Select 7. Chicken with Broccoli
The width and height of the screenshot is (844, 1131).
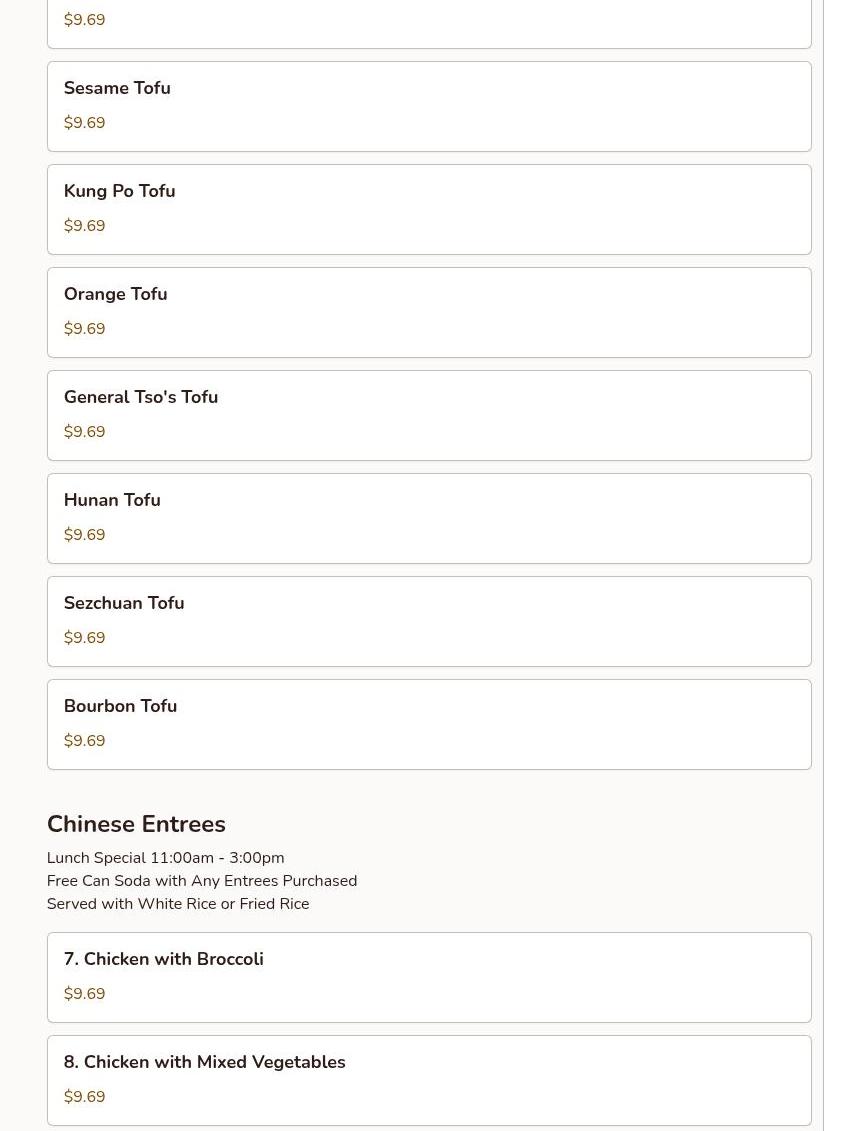coord(428,977)
